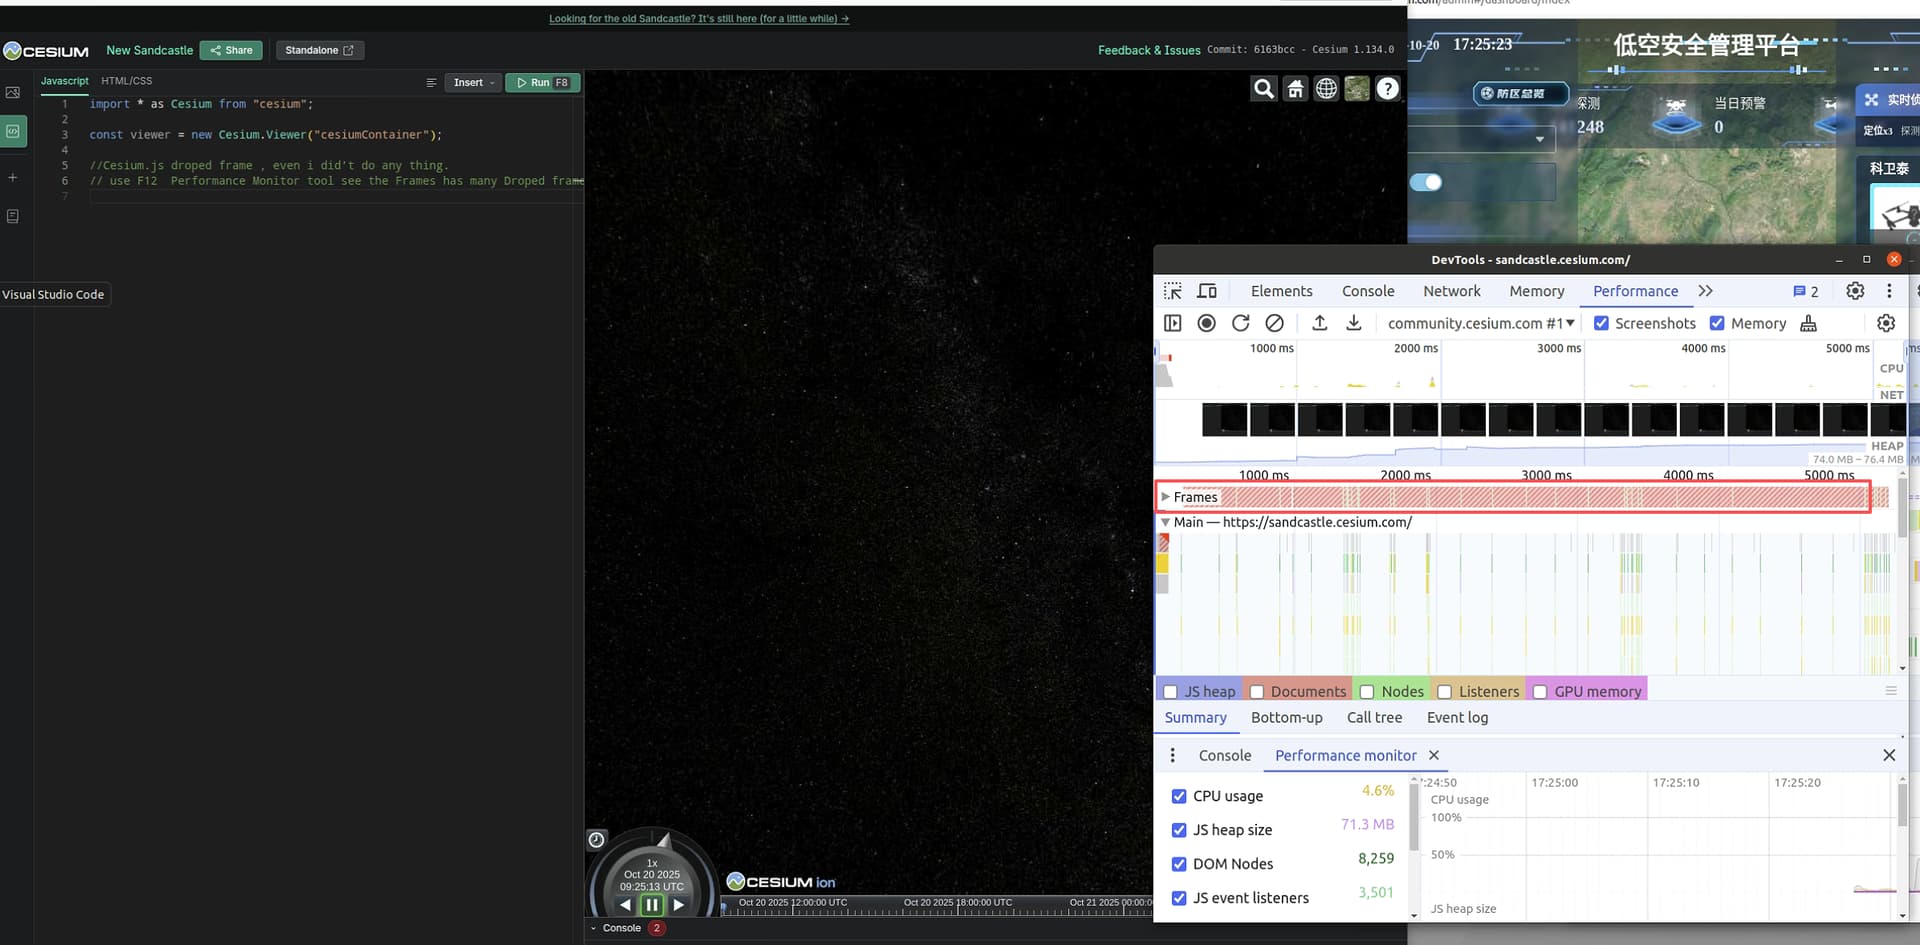Viewport: 1920px width, 945px height.
Task: Click the Cesium geocoder search icon
Action: [x=1264, y=89]
